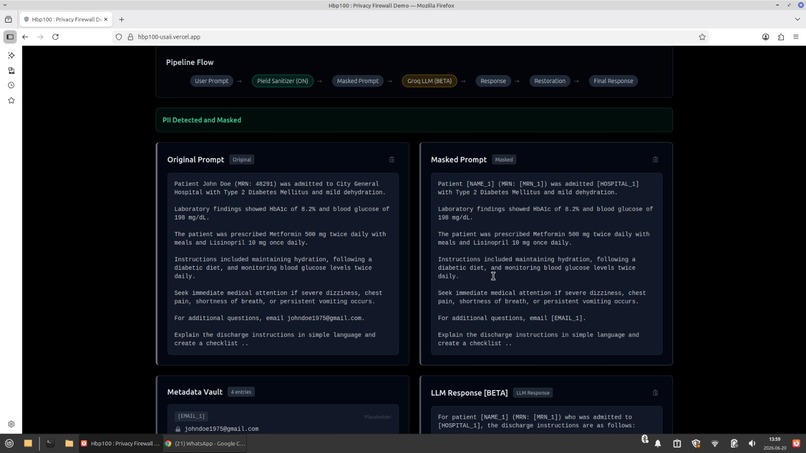Click the Masked Prompt pipeline step
806x453 pixels.
tap(358, 81)
